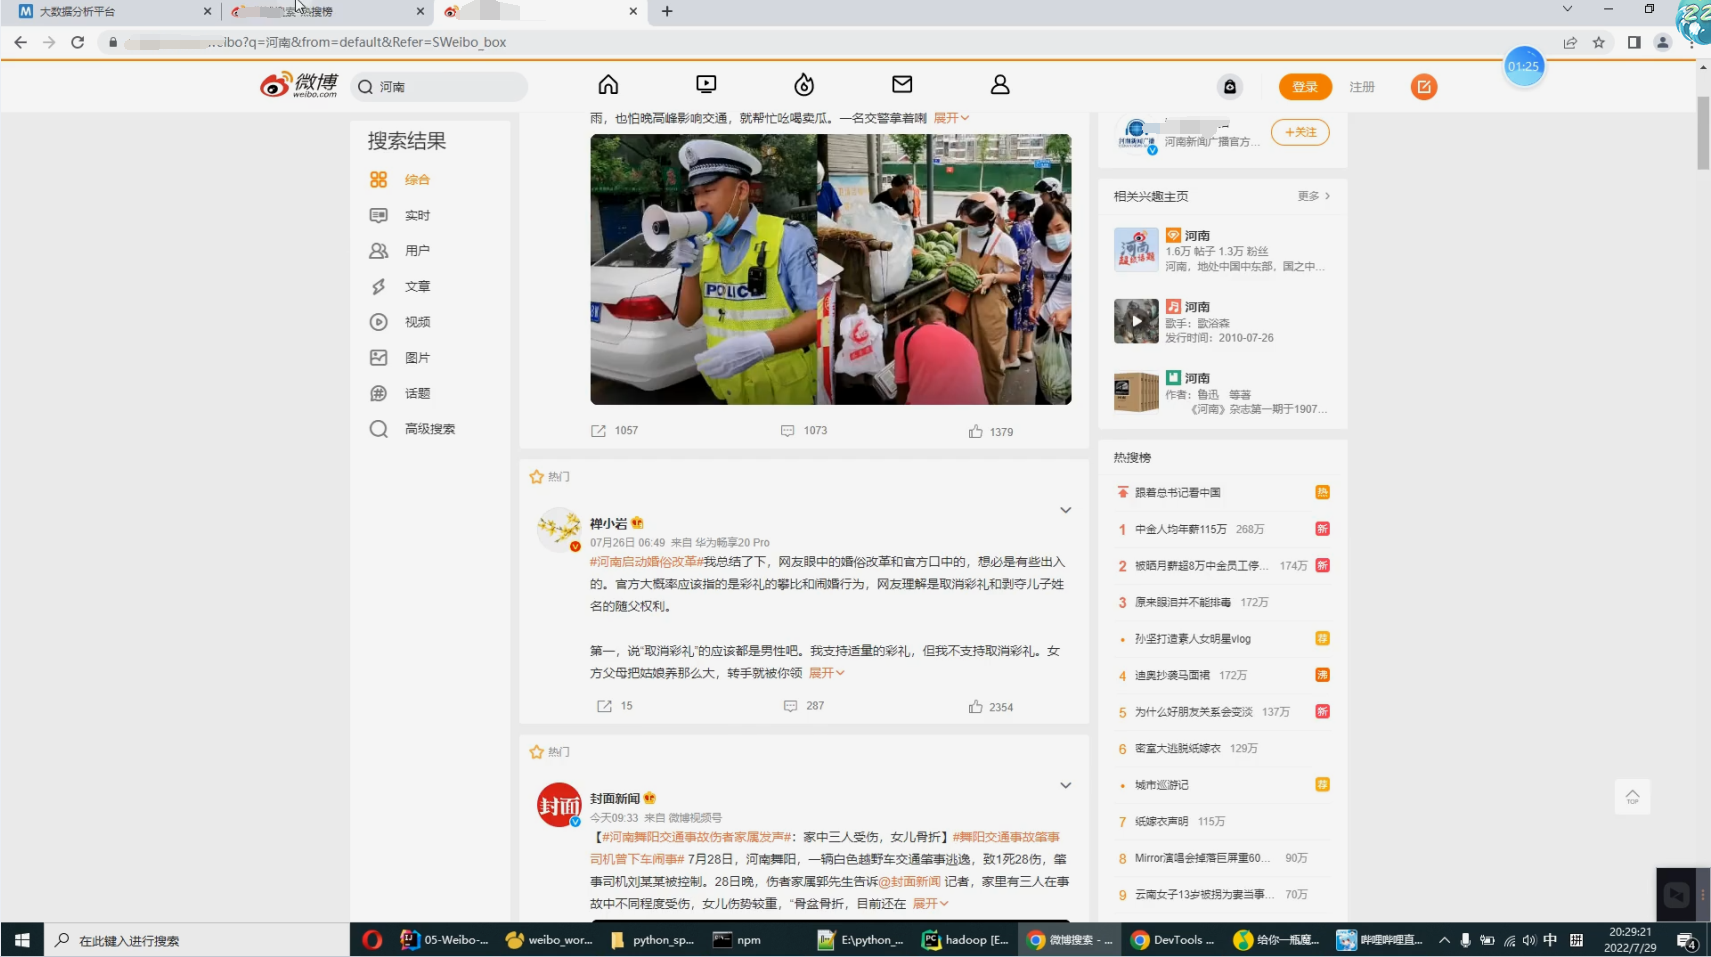1711x957 pixels.
Task: Click the page vertical scrollbar
Action: point(1703,134)
